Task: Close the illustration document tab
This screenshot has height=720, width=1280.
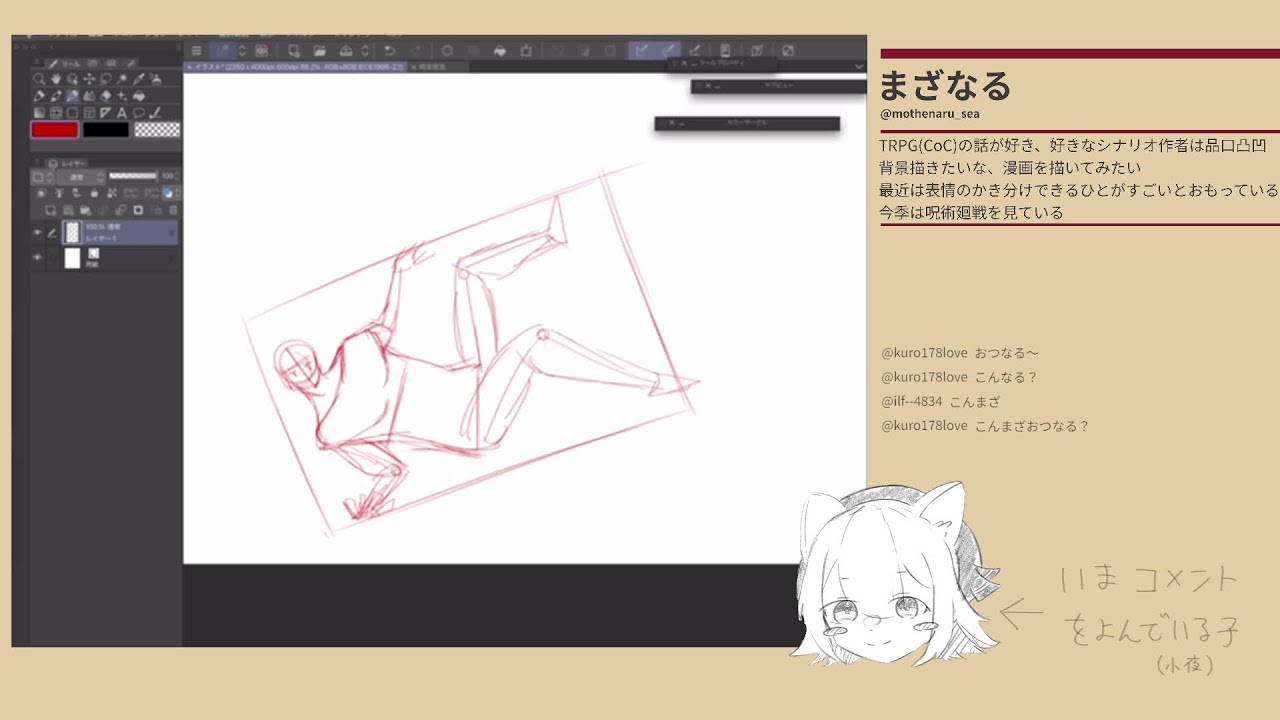Action: (x=189, y=67)
